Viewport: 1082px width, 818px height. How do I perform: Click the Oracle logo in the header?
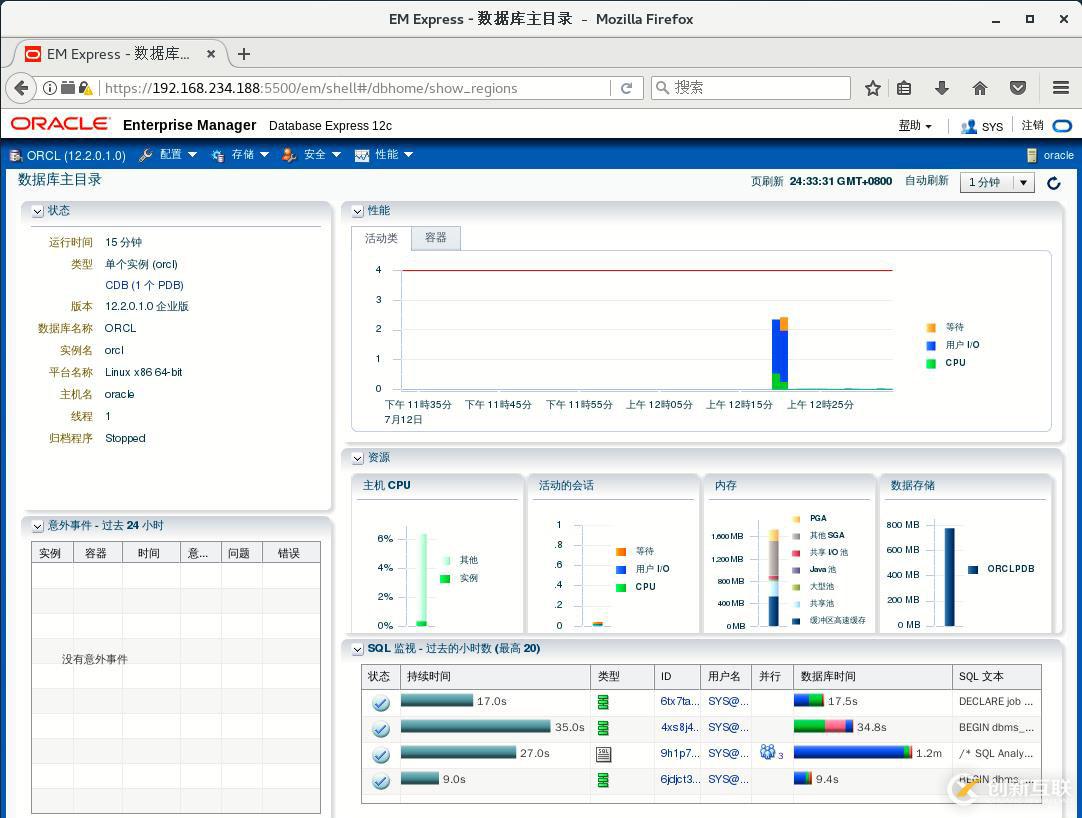(58, 125)
